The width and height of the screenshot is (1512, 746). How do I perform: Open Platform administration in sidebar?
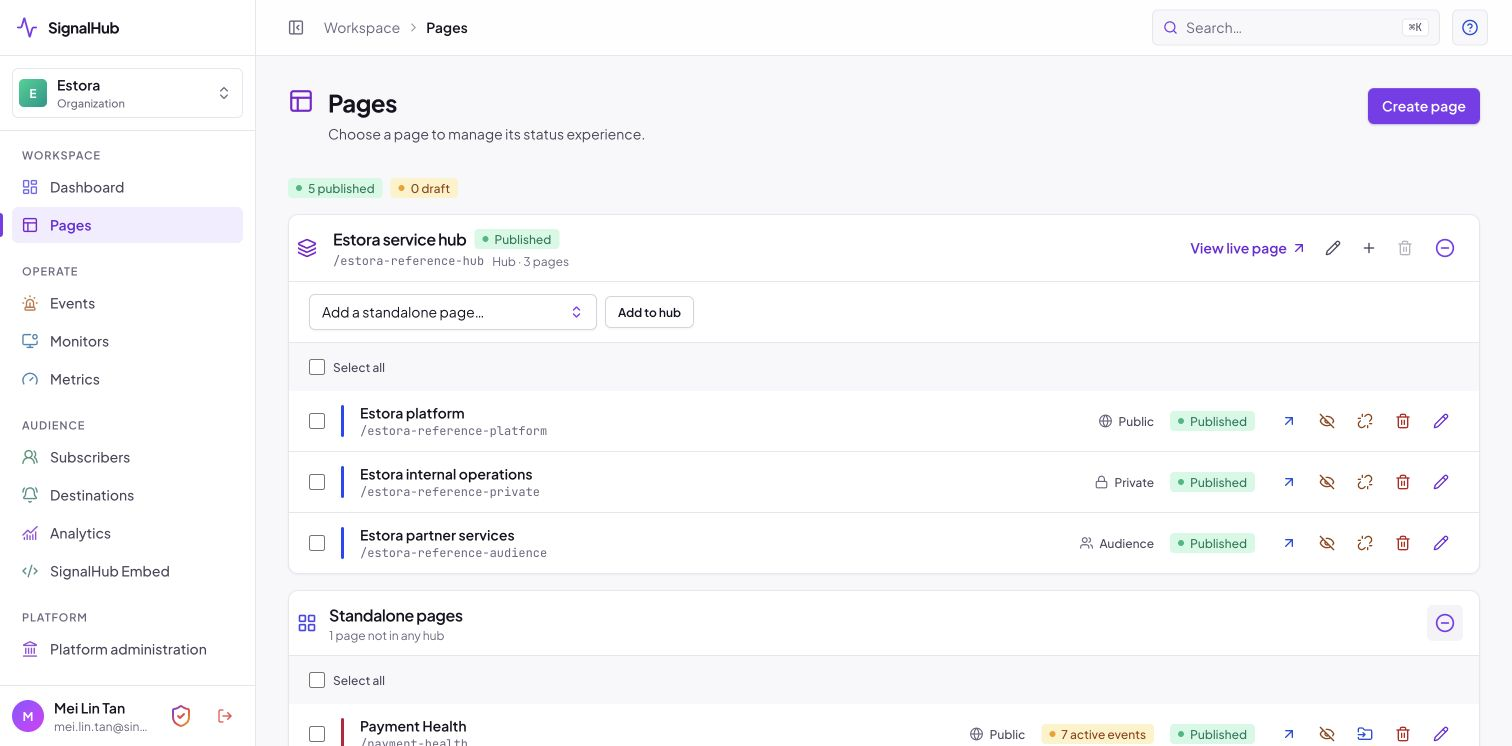tap(127, 649)
